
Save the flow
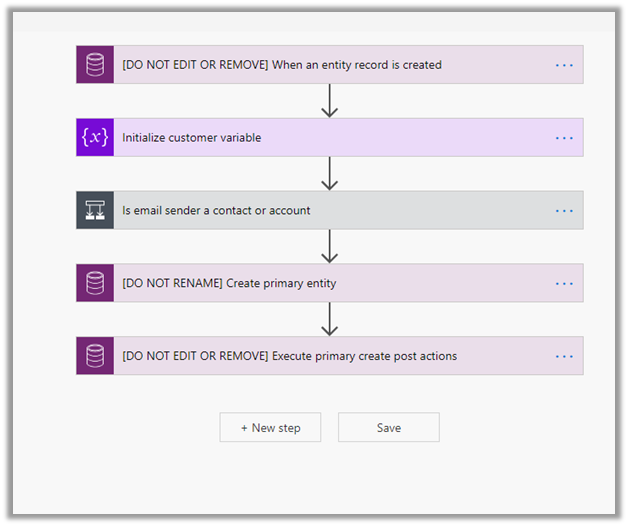[389, 428]
